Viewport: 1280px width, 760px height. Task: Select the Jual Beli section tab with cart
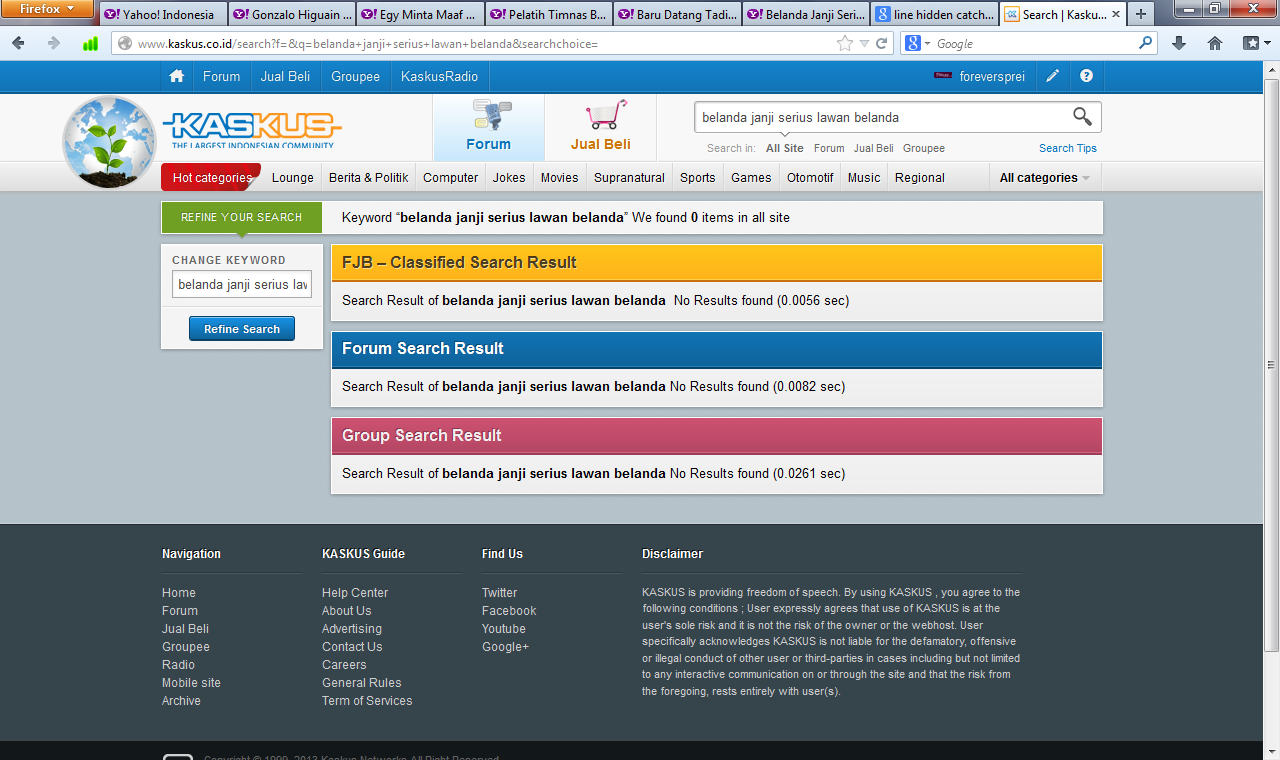coord(600,127)
